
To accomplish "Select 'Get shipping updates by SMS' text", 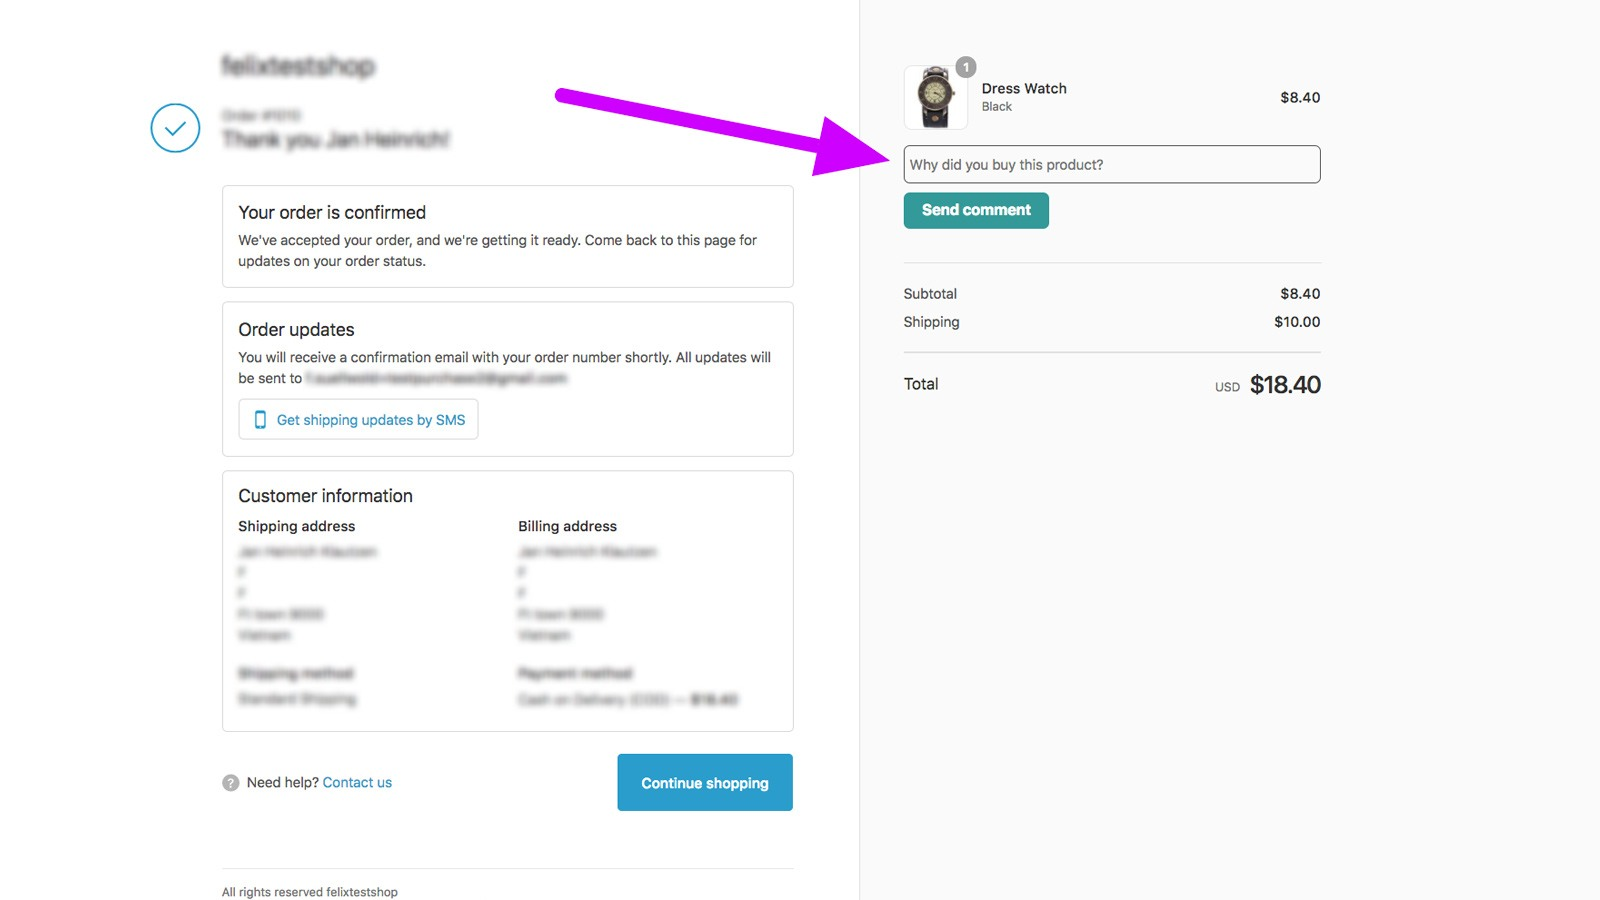I will (x=371, y=420).
